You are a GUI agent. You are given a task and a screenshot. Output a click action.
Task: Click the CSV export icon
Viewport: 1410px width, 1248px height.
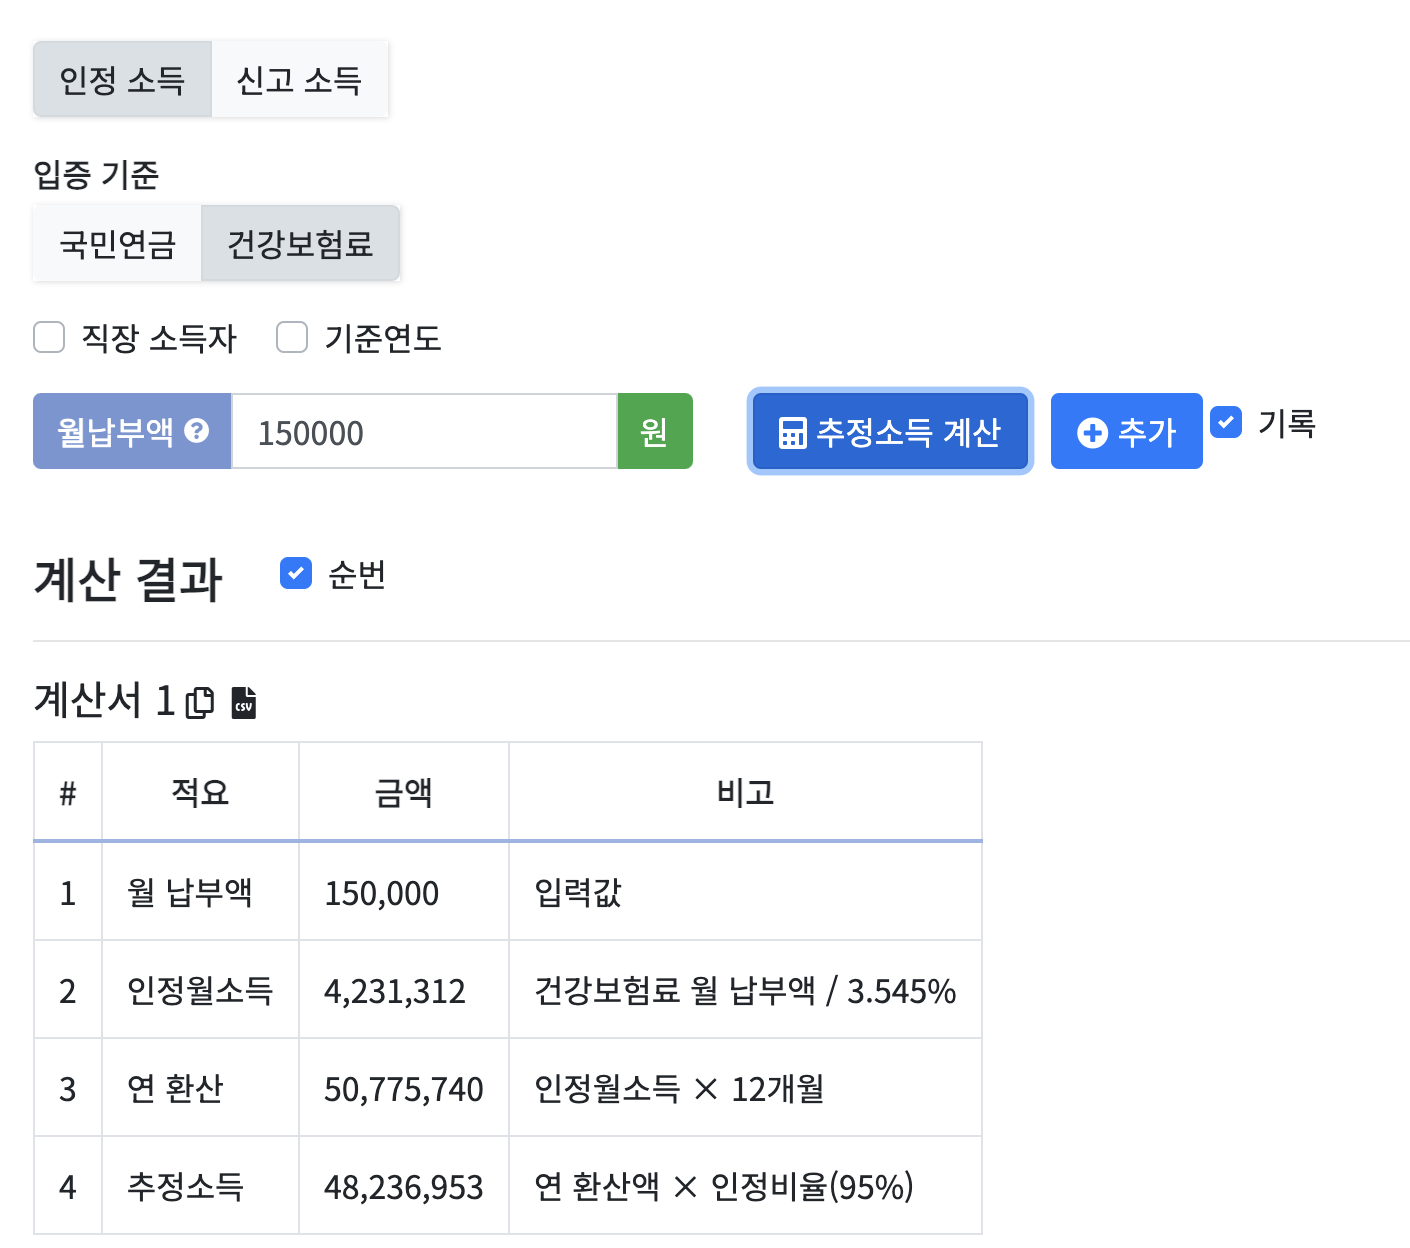242,703
